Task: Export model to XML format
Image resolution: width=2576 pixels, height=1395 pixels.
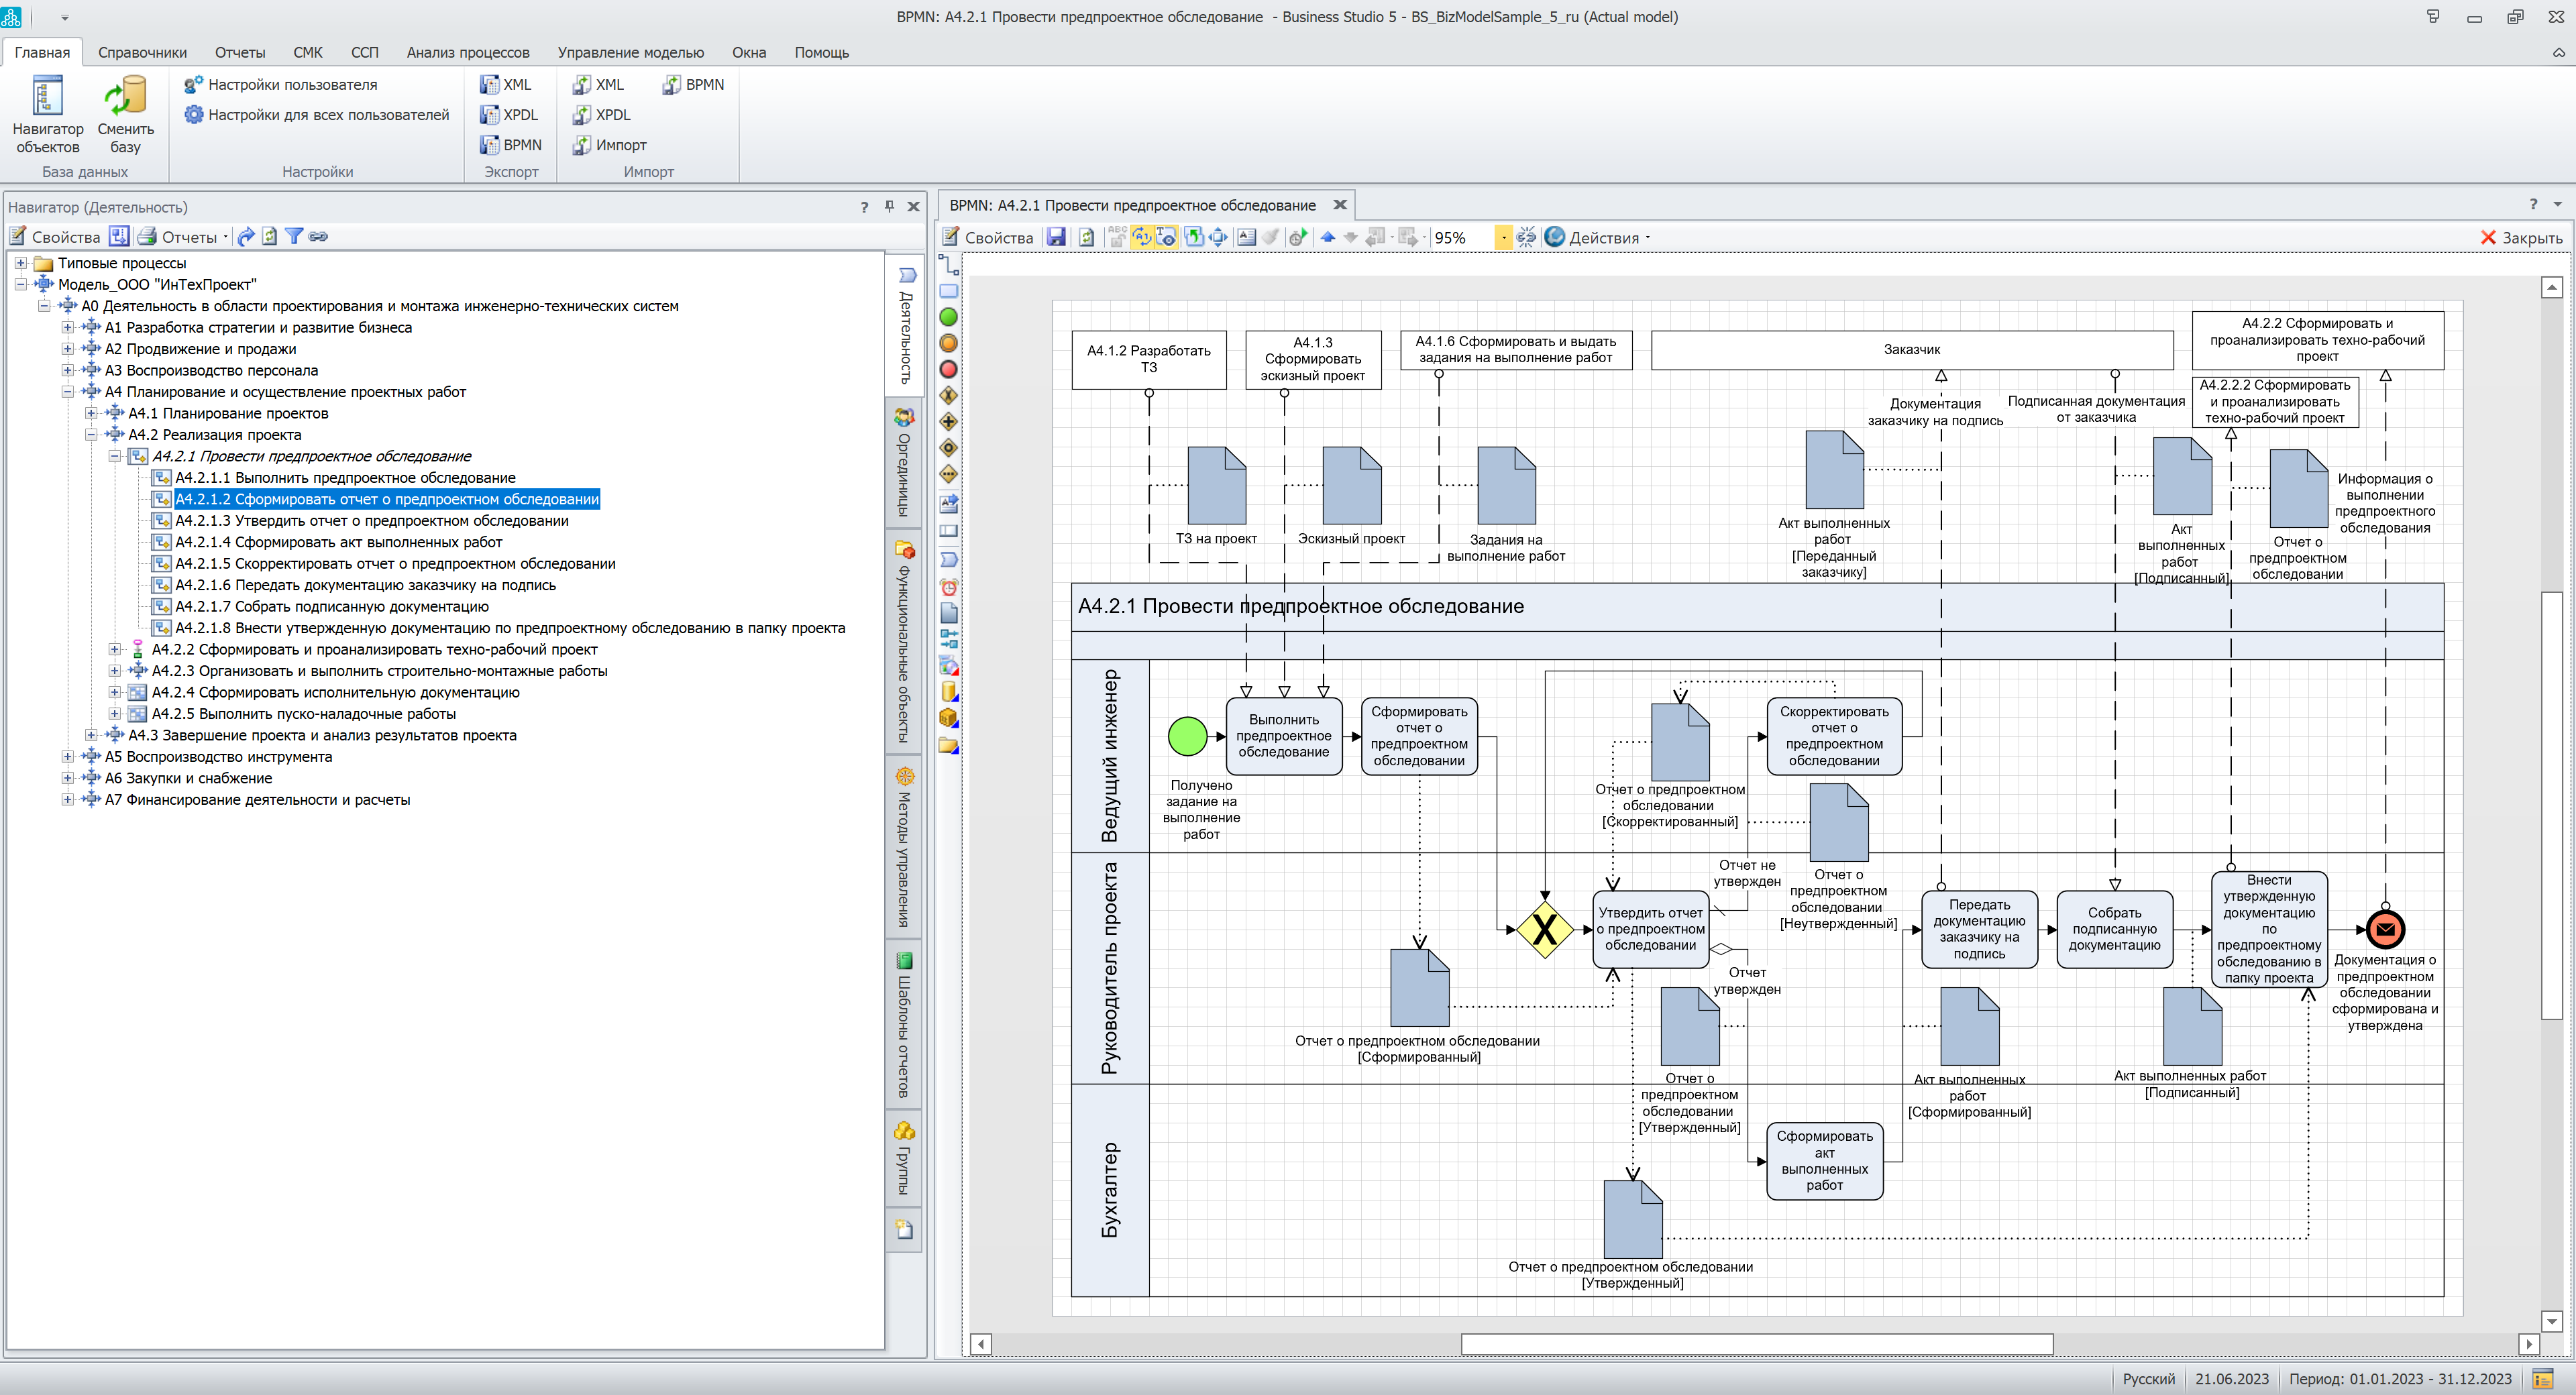Action: pos(506,85)
